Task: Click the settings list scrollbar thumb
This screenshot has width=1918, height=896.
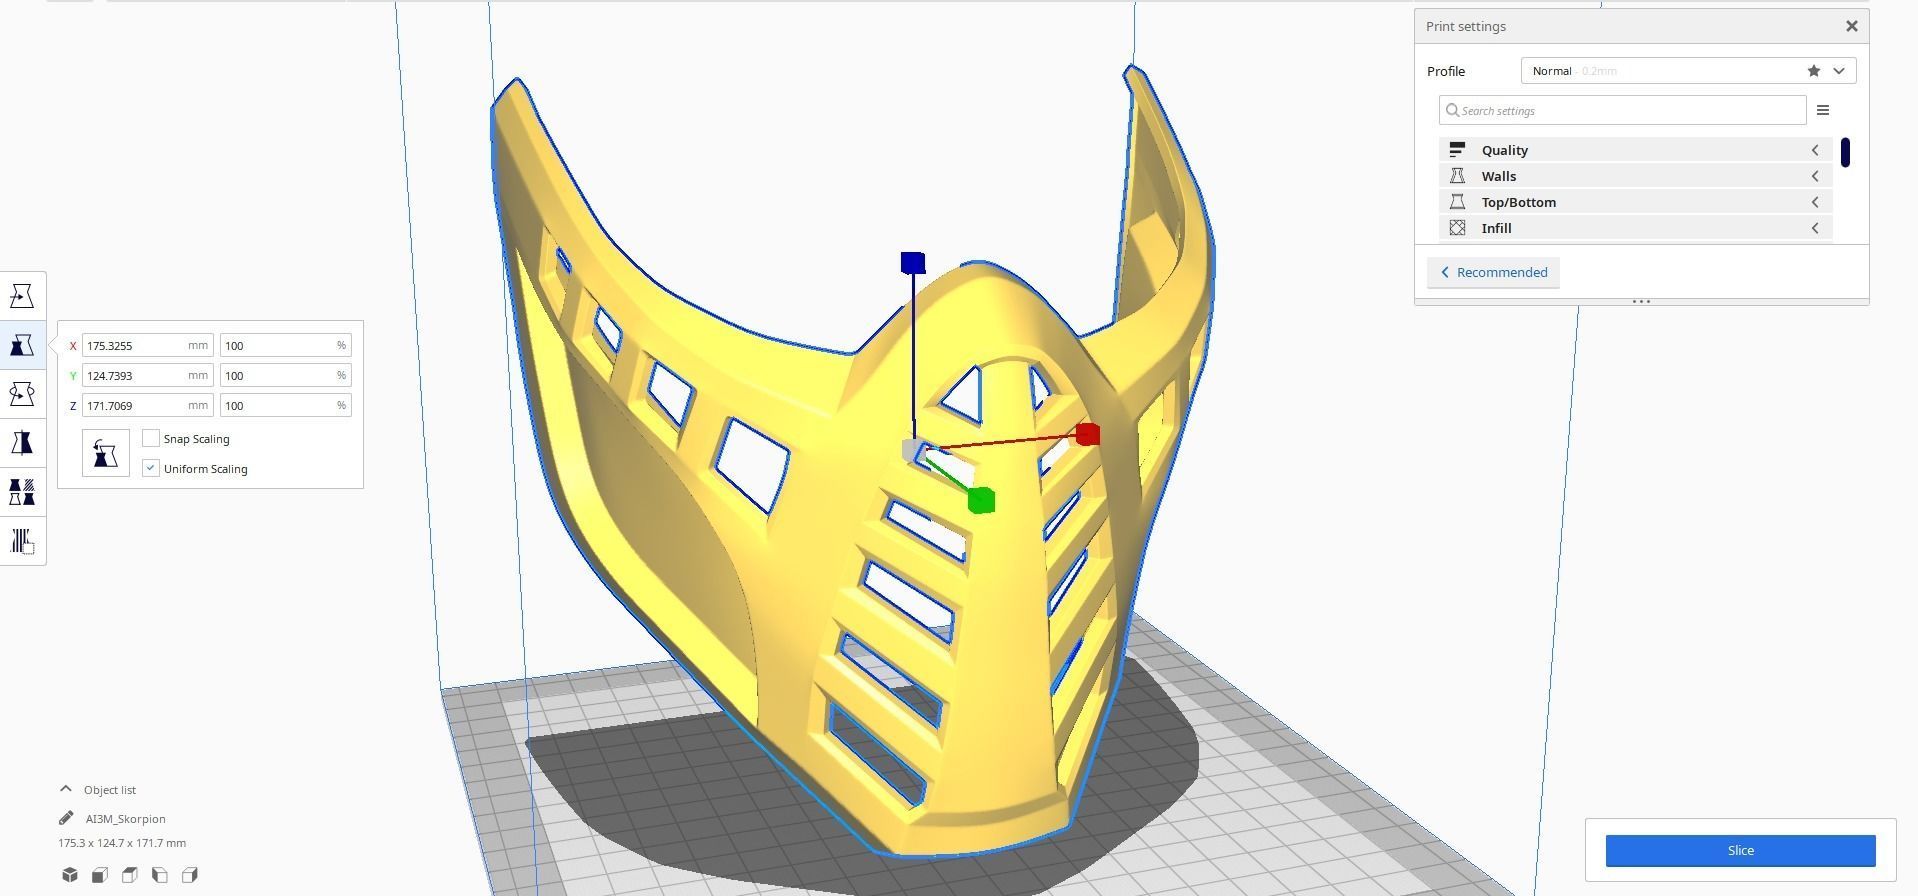Action: click(1845, 153)
